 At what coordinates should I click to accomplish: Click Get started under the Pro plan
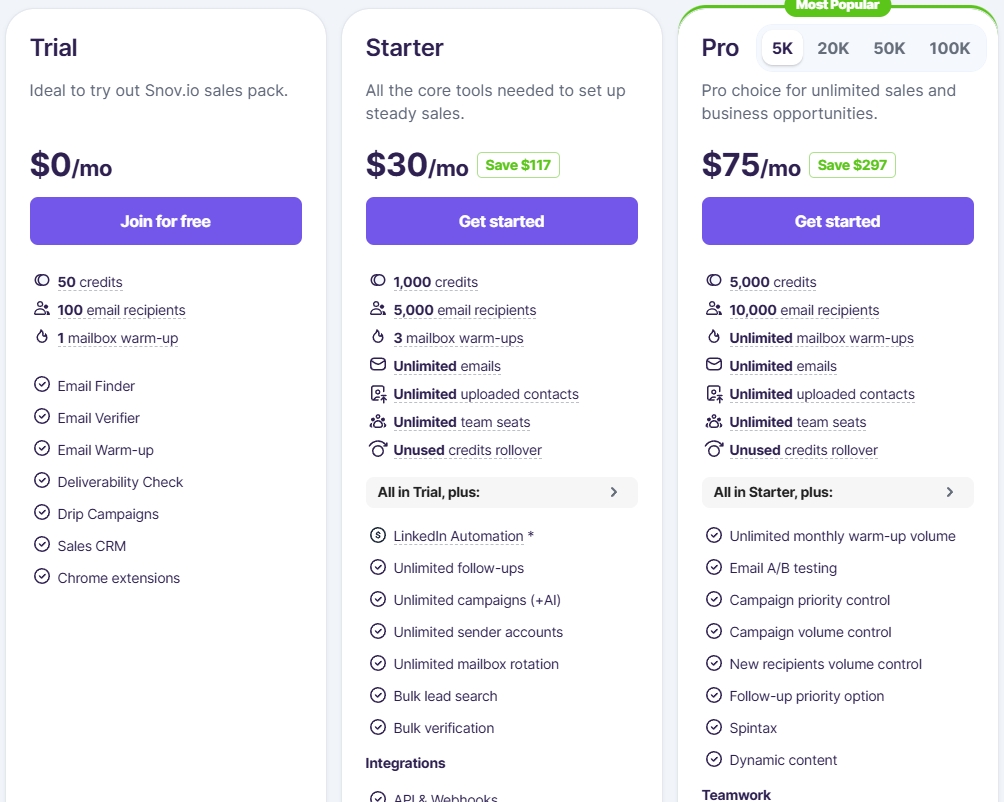point(838,221)
